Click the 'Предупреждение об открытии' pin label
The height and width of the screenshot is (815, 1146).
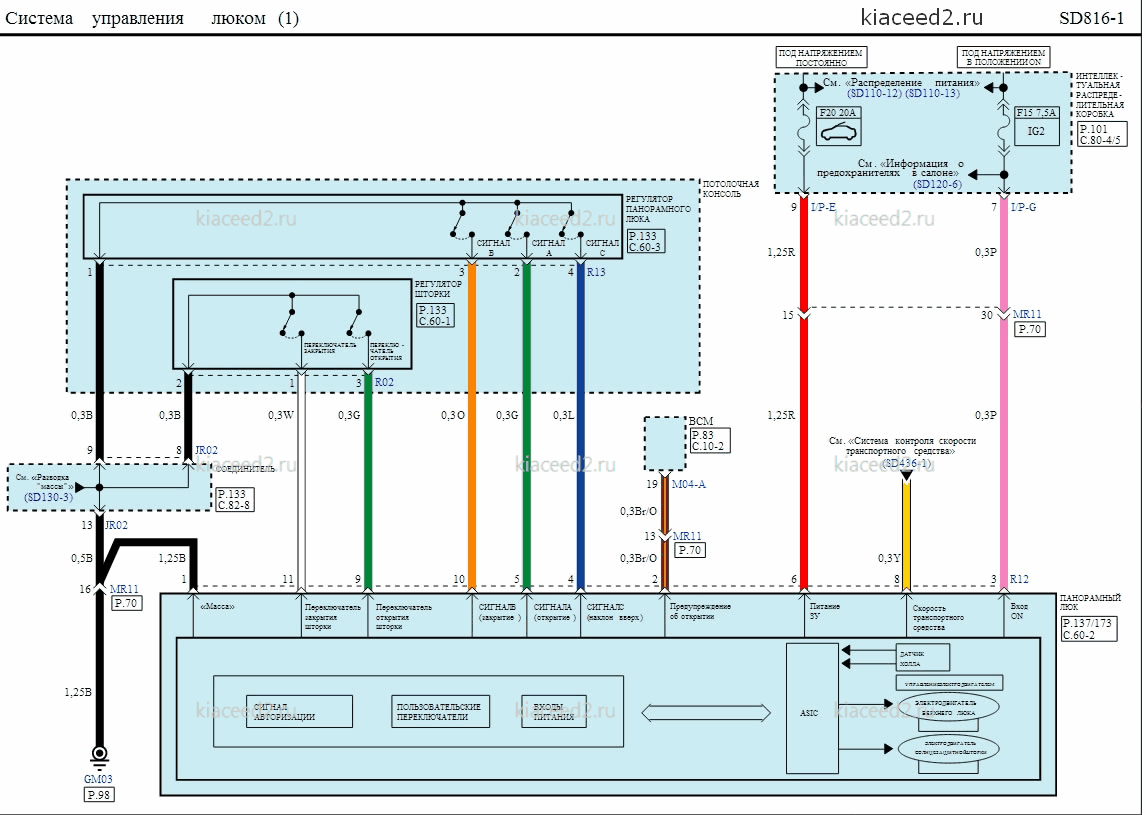click(x=699, y=611)
